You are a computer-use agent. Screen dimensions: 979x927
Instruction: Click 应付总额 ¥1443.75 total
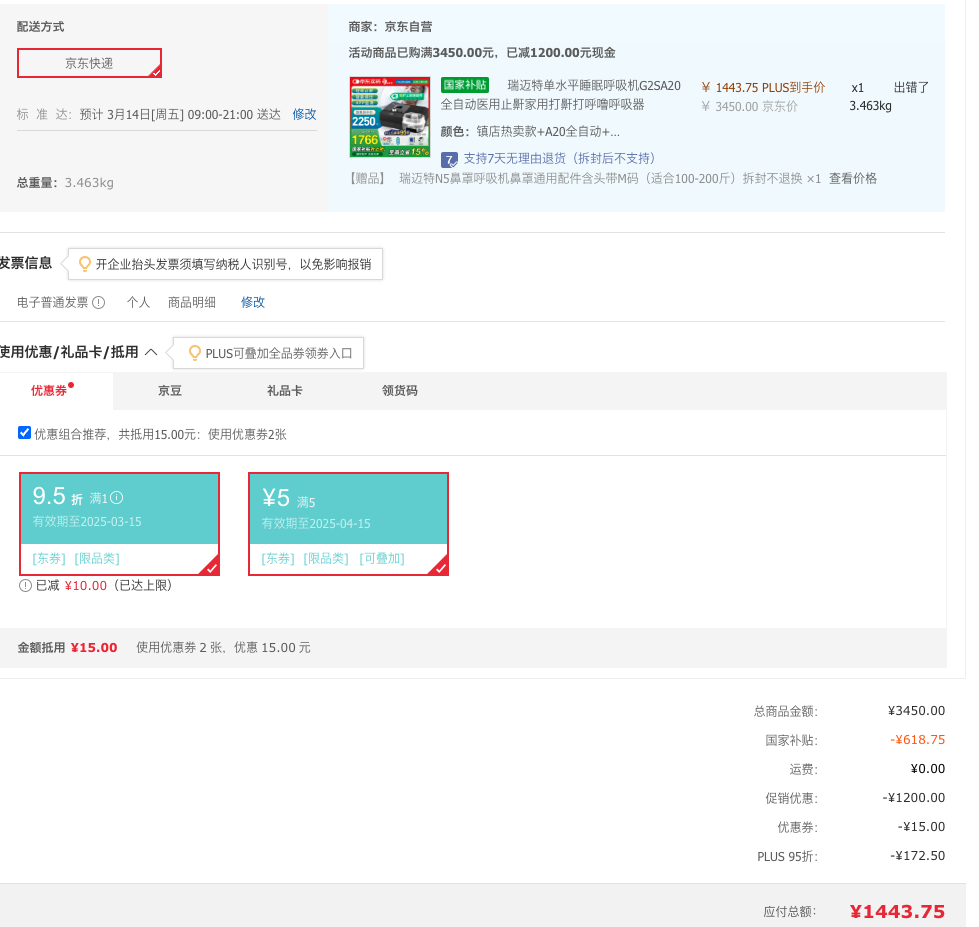[897, 911]
